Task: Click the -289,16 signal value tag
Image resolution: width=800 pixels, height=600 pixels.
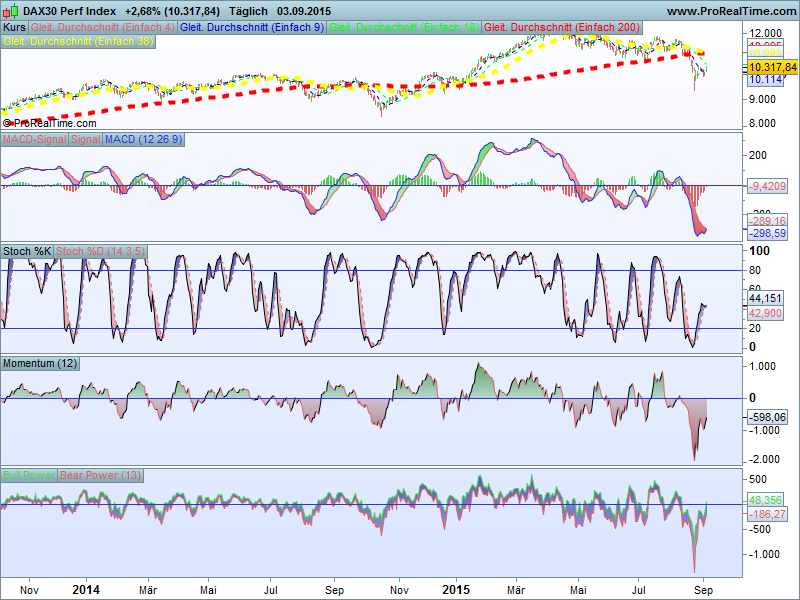Action: click(x=767, y=221)
